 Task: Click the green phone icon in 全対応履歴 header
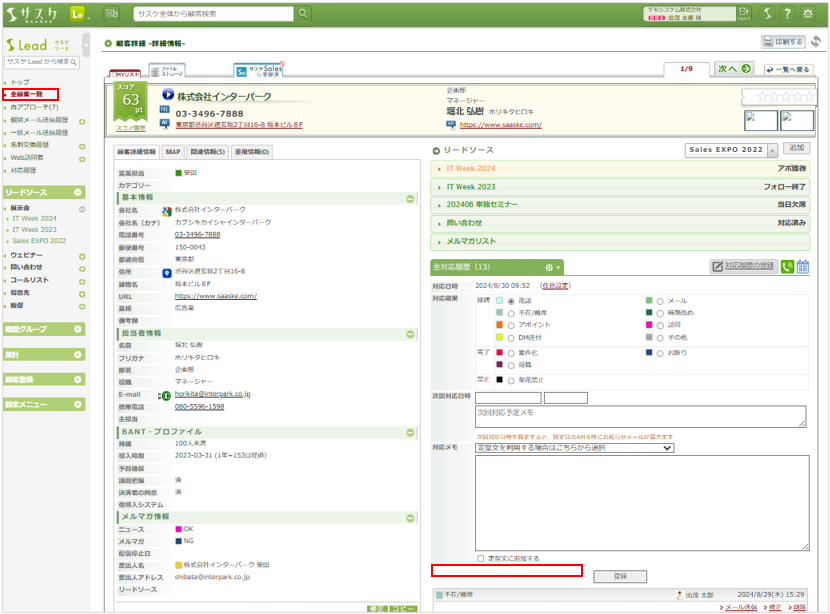pos(787,267)
